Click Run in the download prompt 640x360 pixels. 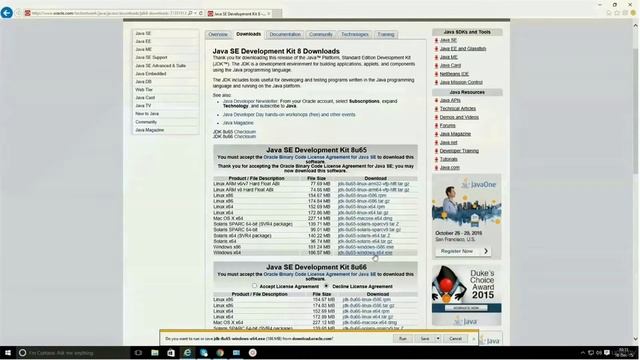pos(403,339)
